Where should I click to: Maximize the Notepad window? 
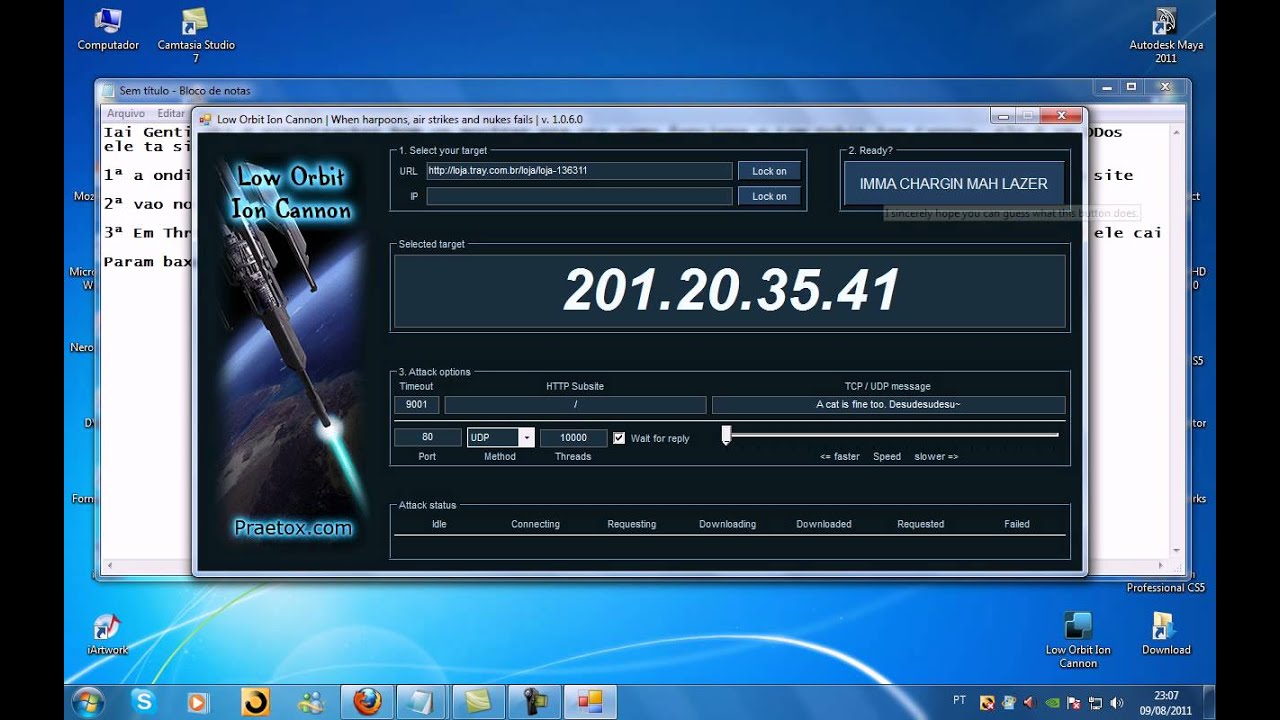point(1130,87)
